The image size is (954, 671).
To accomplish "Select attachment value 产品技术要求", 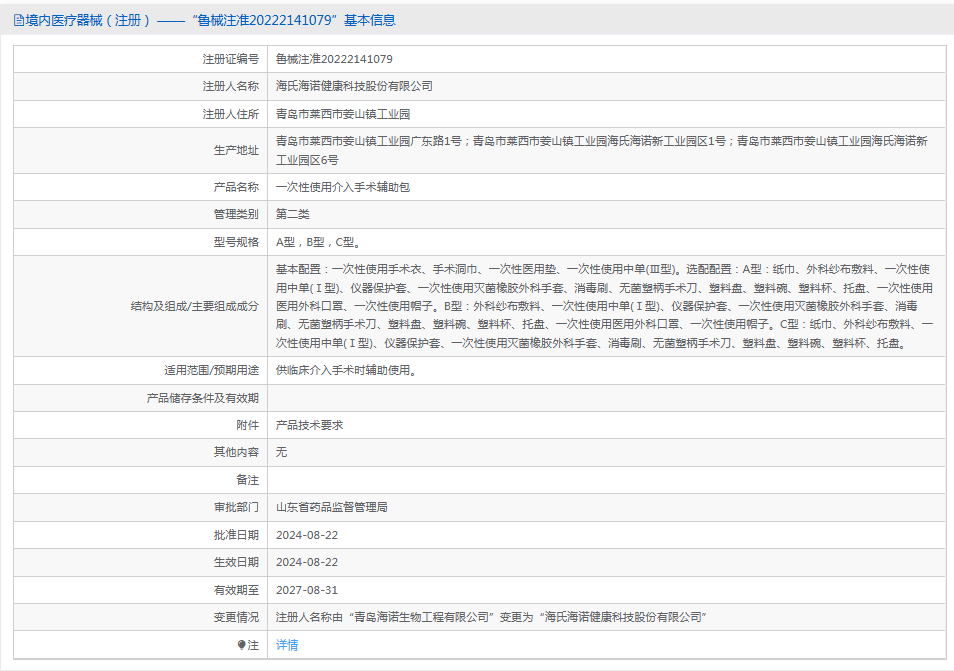I will click(309, 425).
